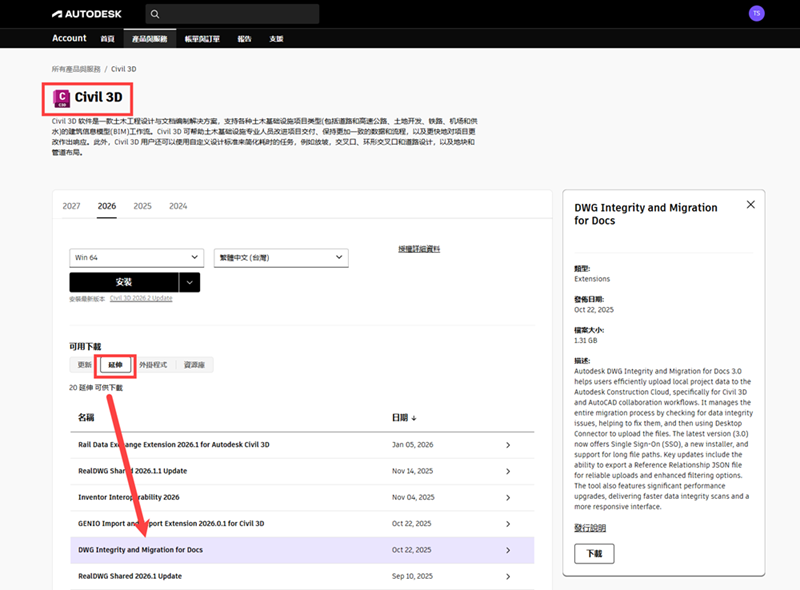Close the DWG Integrity details panel
The image size is (800, 590).
coord(751,205)
